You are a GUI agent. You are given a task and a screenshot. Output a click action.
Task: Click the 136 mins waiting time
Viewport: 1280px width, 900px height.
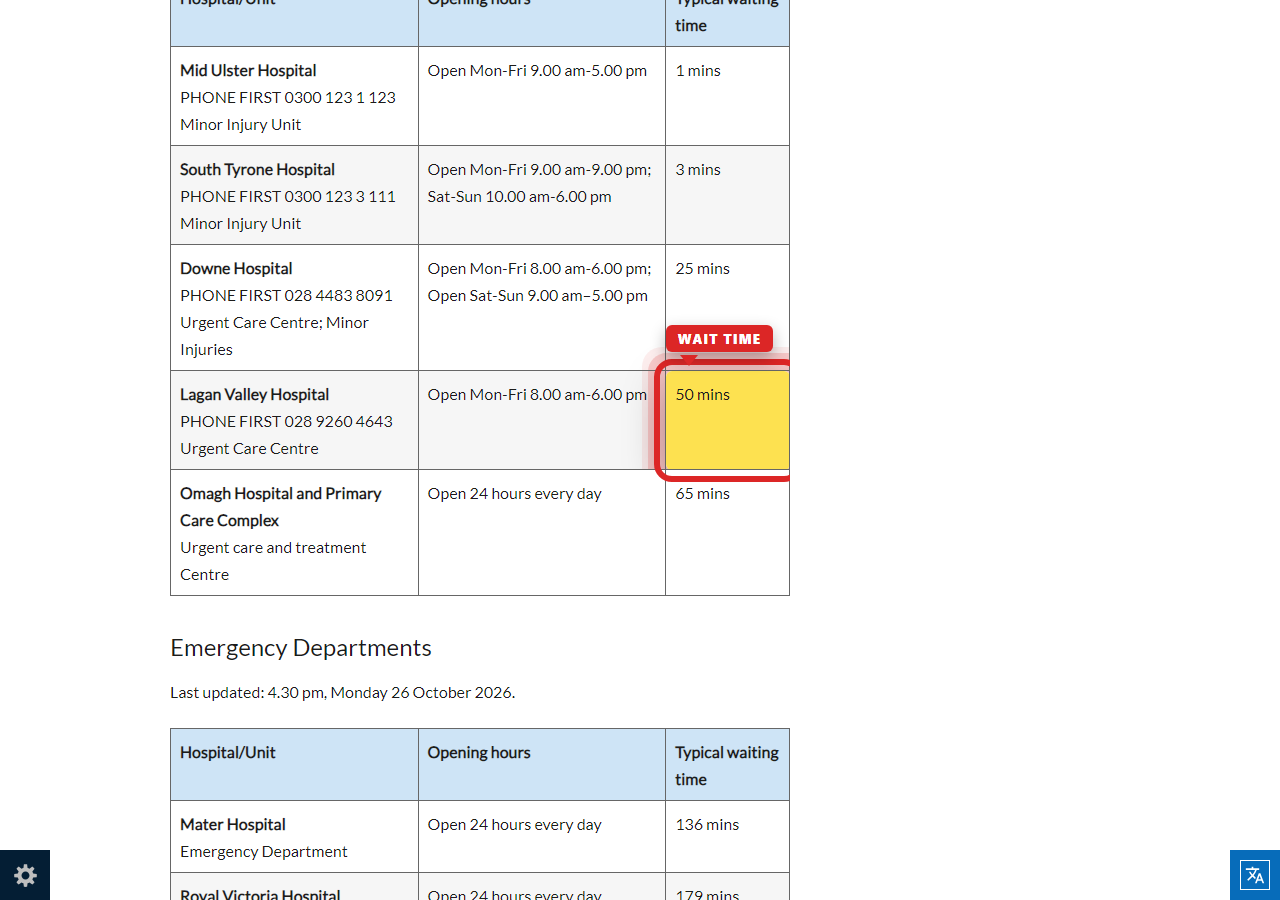707,824
